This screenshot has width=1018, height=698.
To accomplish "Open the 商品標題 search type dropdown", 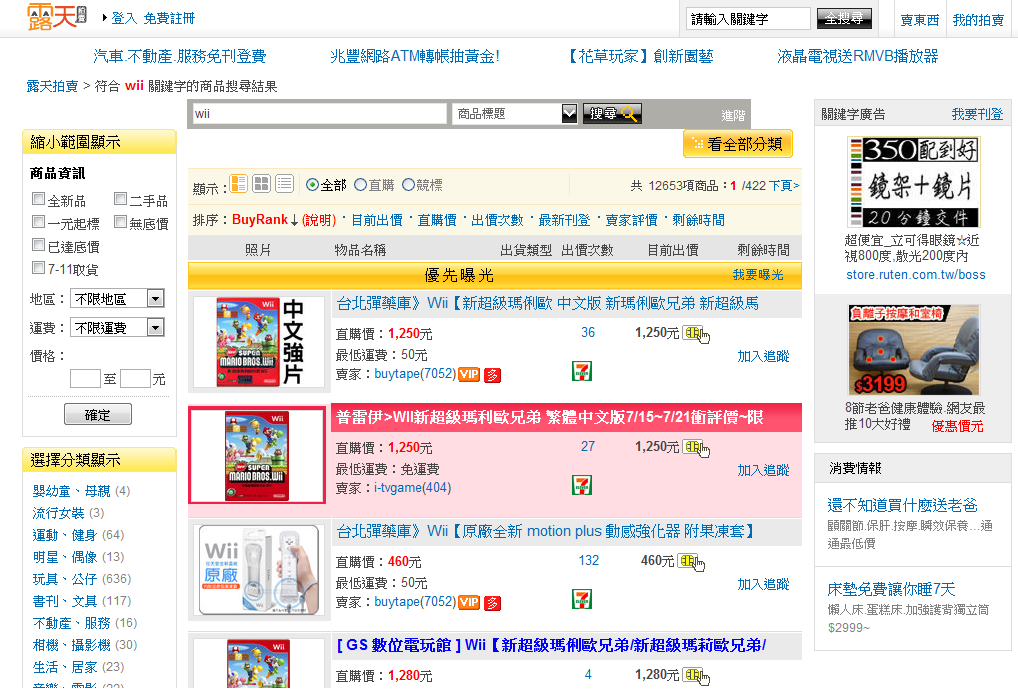I will tap(514, 114).
